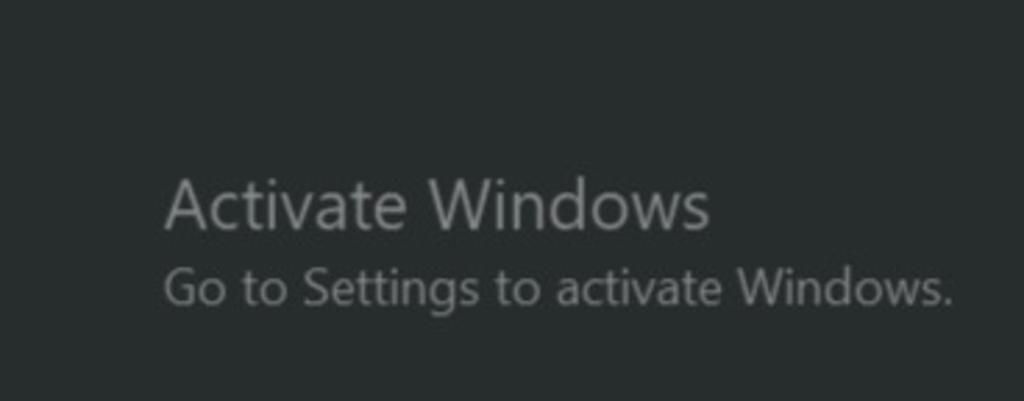Click the lowercase "activate" in the subtitle
1024x401 pixels.
[639, 288]
